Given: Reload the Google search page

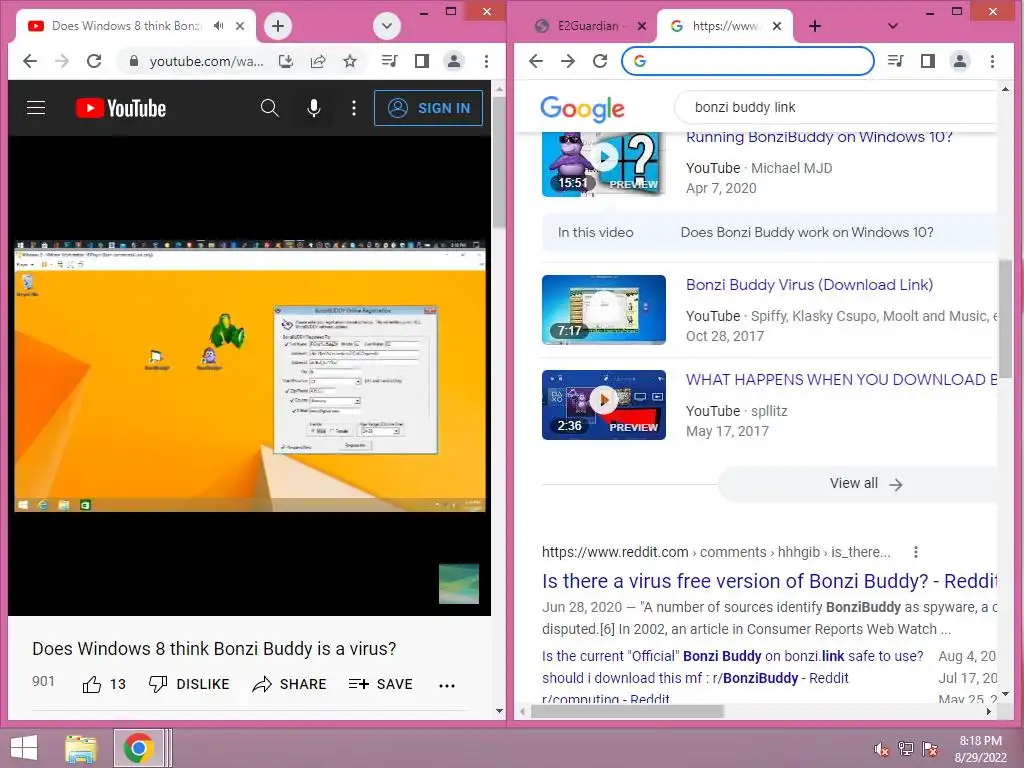Looking at the screenshot, I should coord(600,61).
